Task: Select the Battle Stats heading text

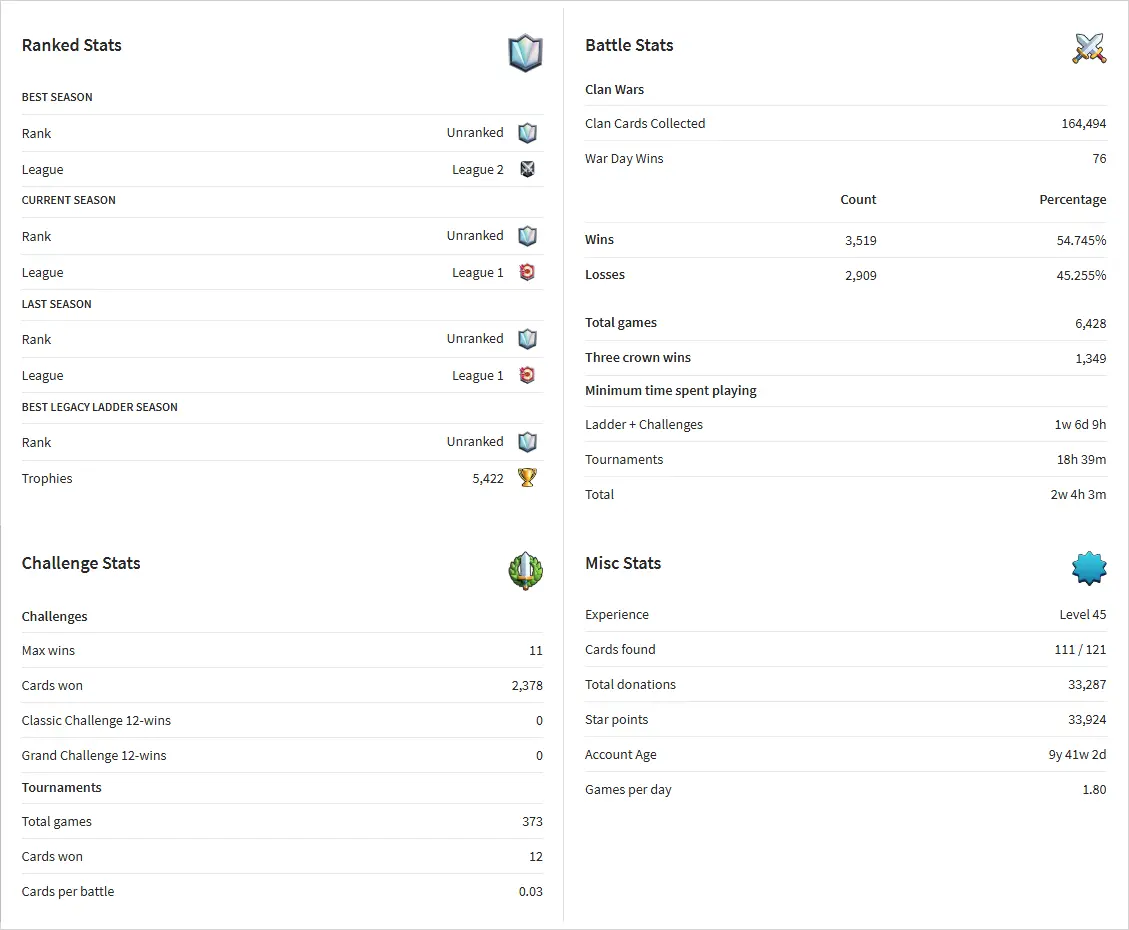Action: pyautogui.click(x=629, y=45)
